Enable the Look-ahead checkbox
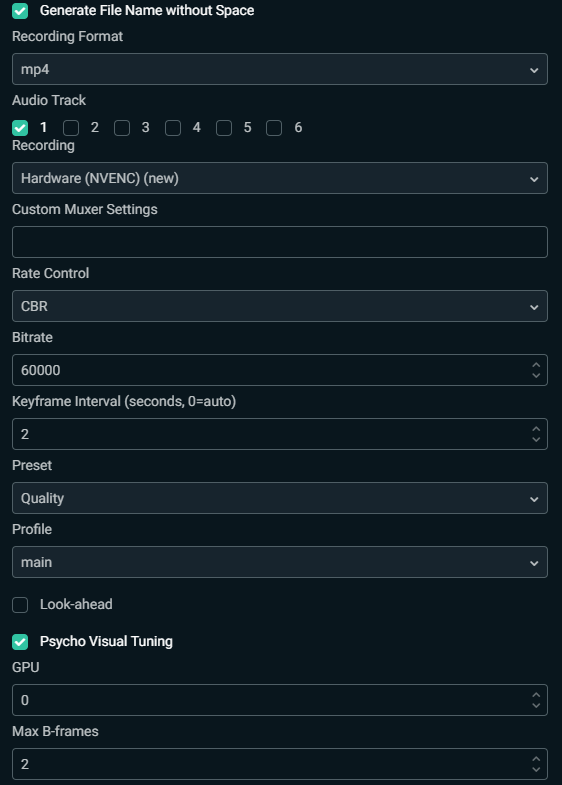Screen dimensions: 562x785 [20, 605]
